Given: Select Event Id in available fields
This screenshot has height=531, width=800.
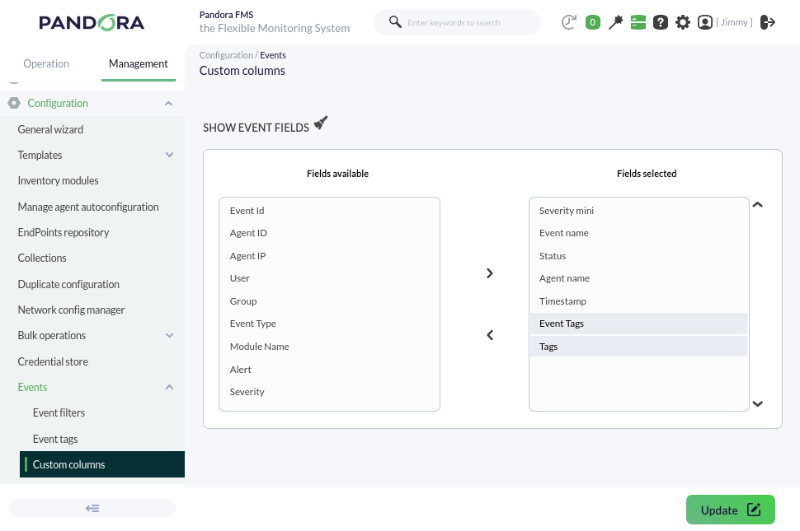Looking at the screenshot, I should [x=329, y=210].
